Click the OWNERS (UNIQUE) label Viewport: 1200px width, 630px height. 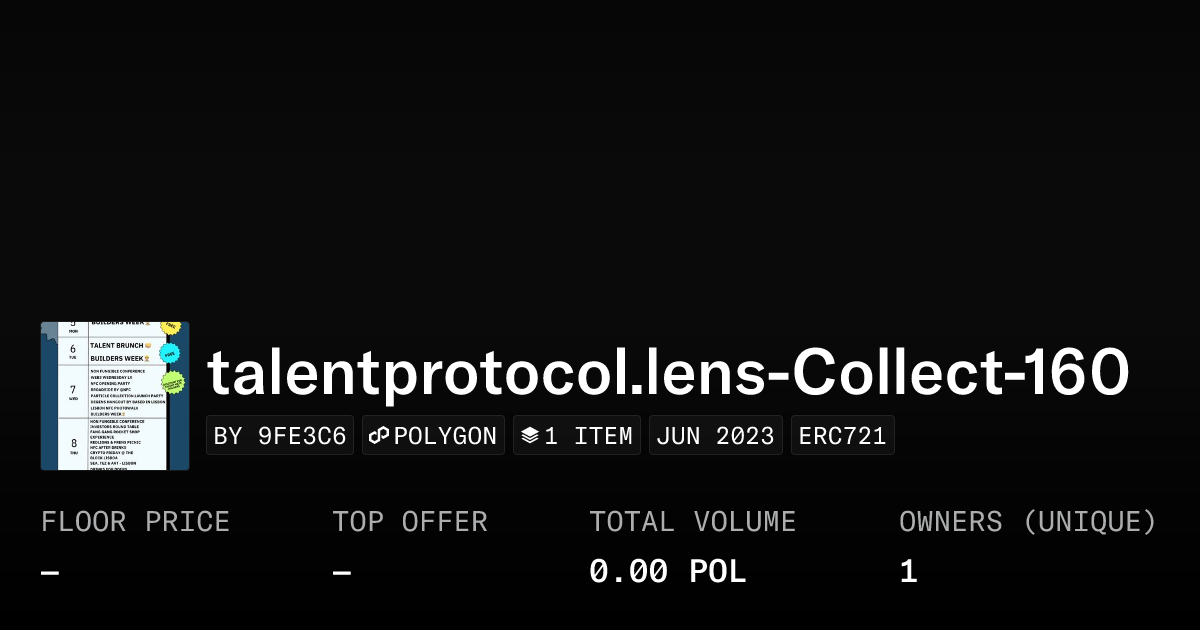pyautogui.click(x=1027, y=522)
